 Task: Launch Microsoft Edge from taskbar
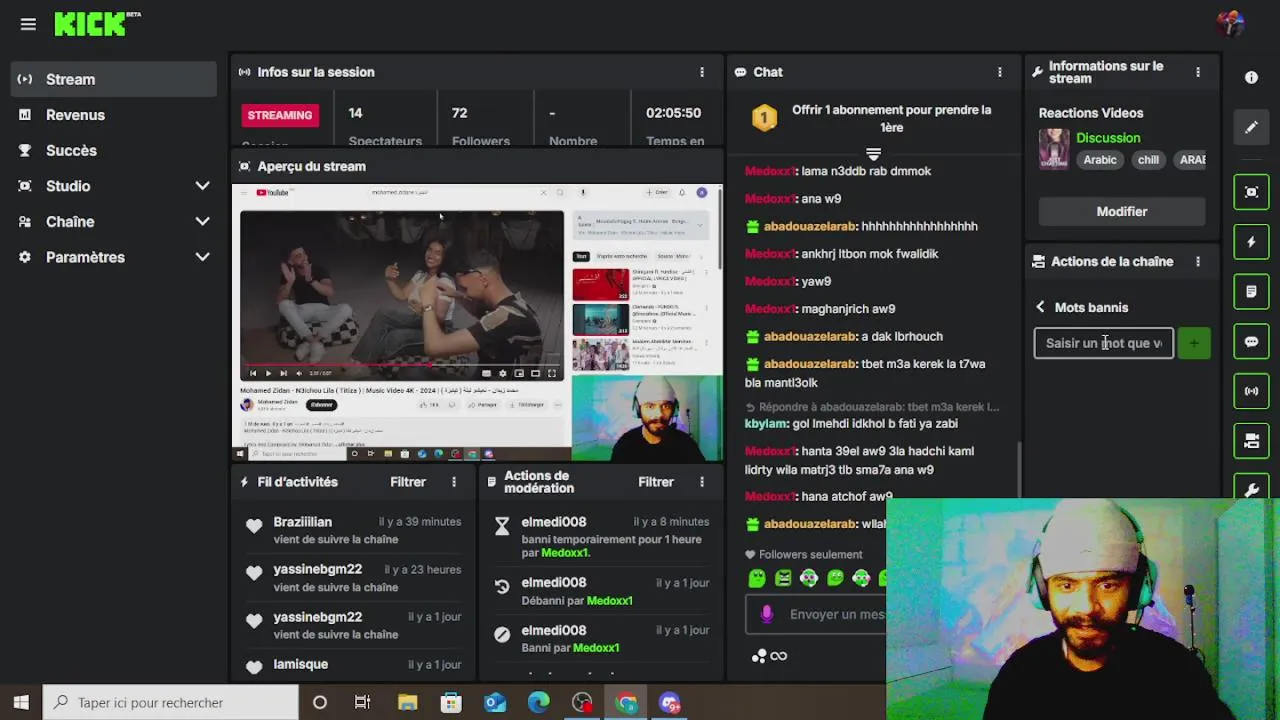[539, 702]
